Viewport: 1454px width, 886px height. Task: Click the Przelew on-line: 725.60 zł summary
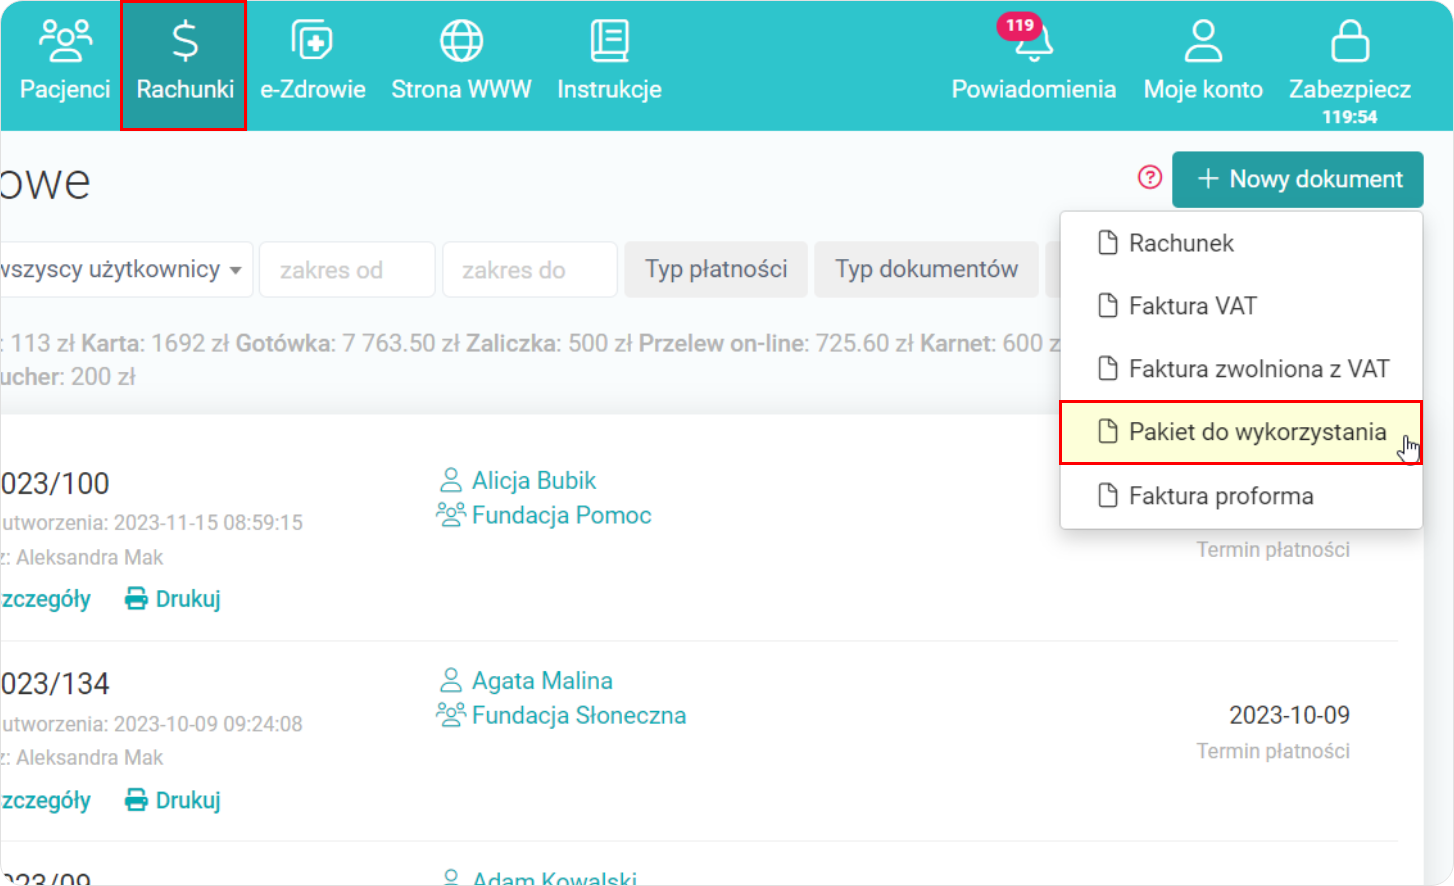776,343
